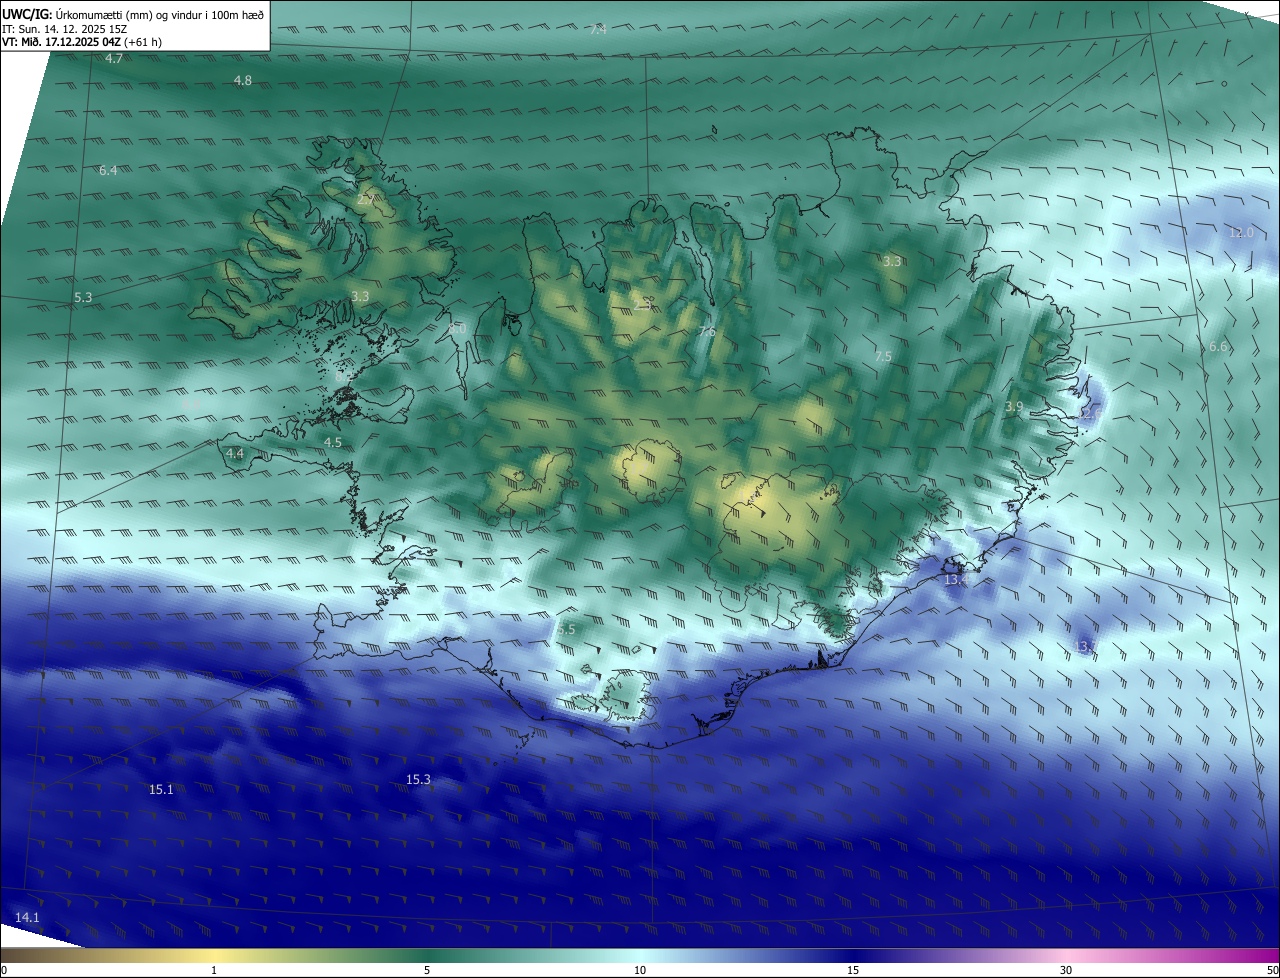Click the 1 mark on the color legend

(214, 970)
